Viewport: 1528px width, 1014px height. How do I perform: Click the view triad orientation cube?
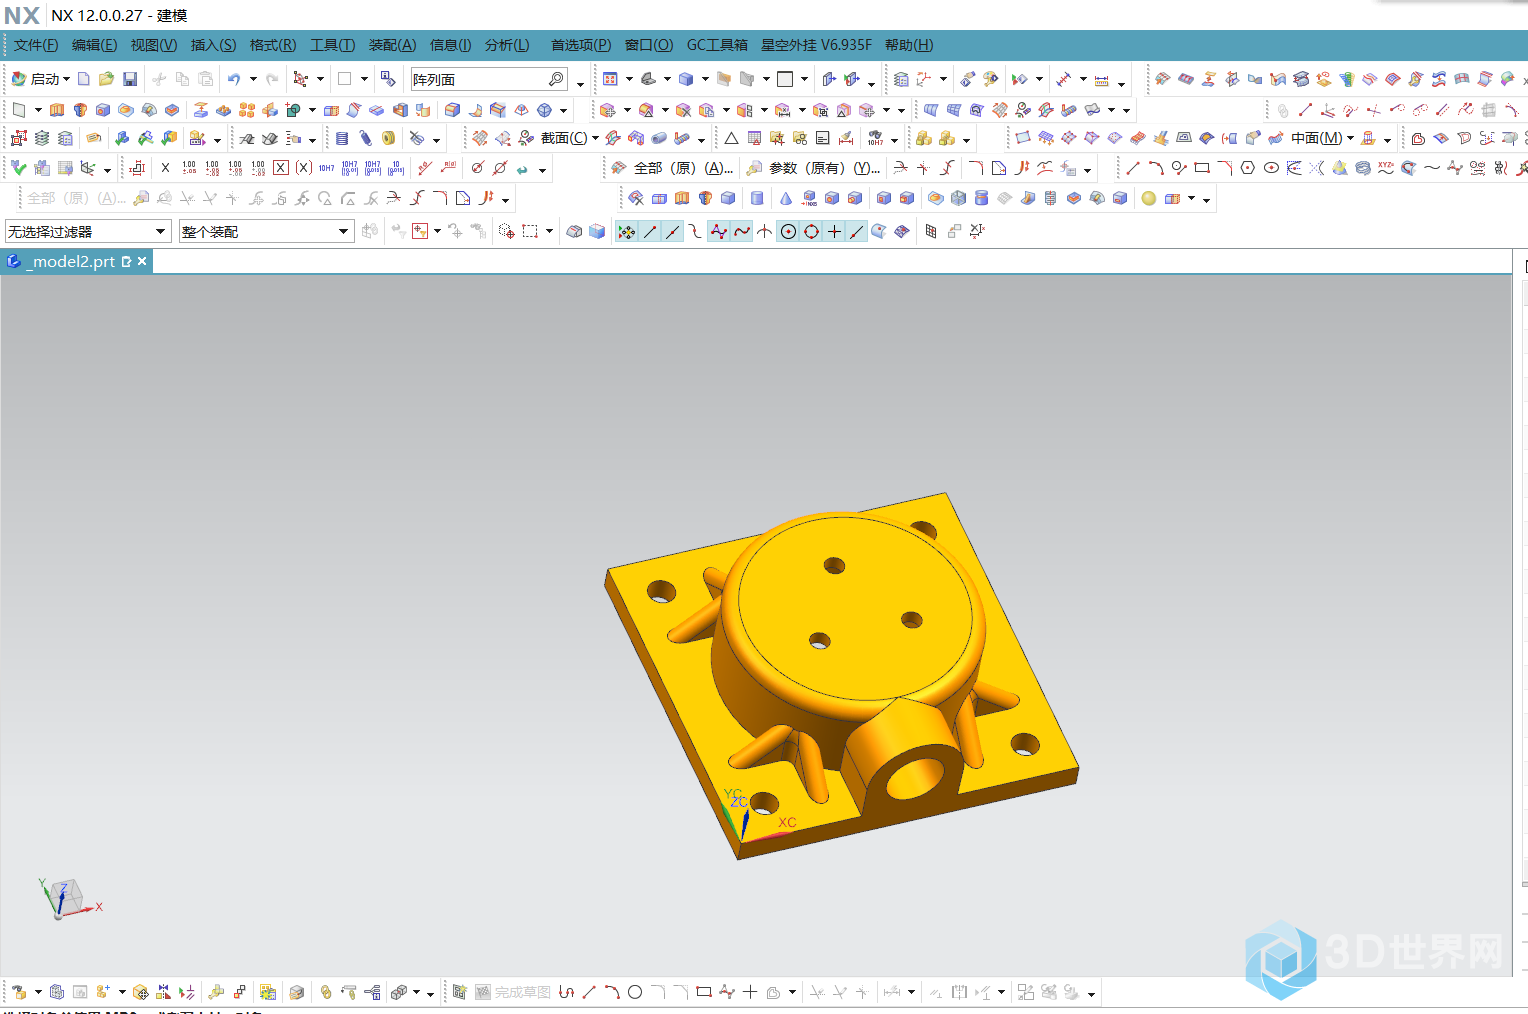point(68,899)
